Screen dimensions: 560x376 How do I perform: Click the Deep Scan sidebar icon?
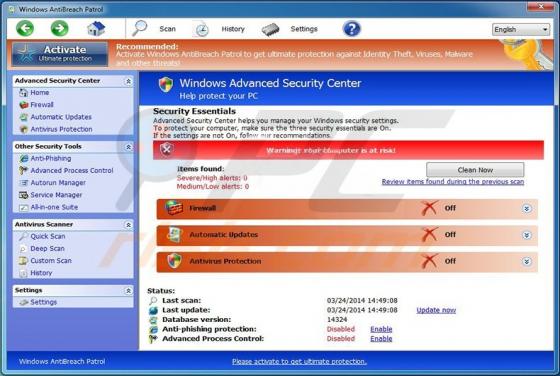click(24, 249)
